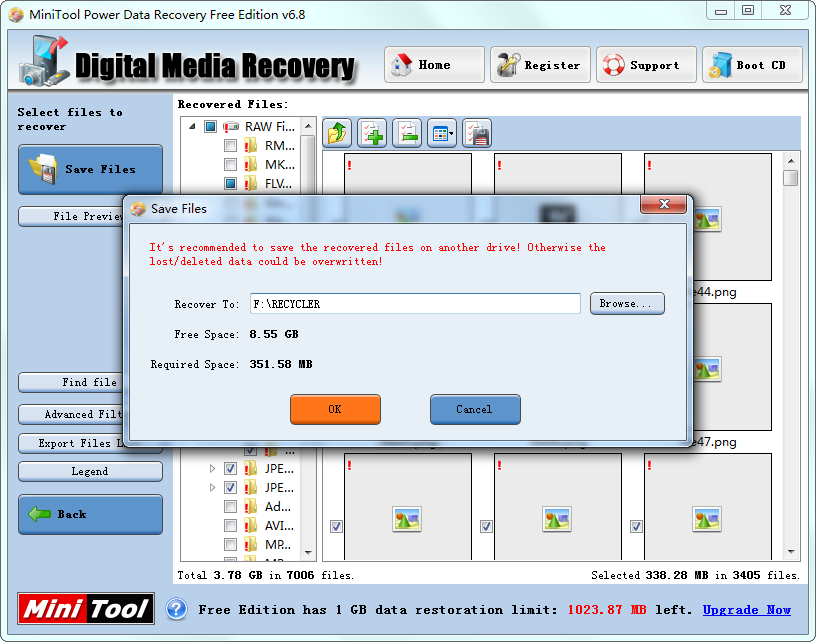Click the red 1023.87 MB remaining text
The width and height of the screenshot is (816, 642).
click(607, 609)
